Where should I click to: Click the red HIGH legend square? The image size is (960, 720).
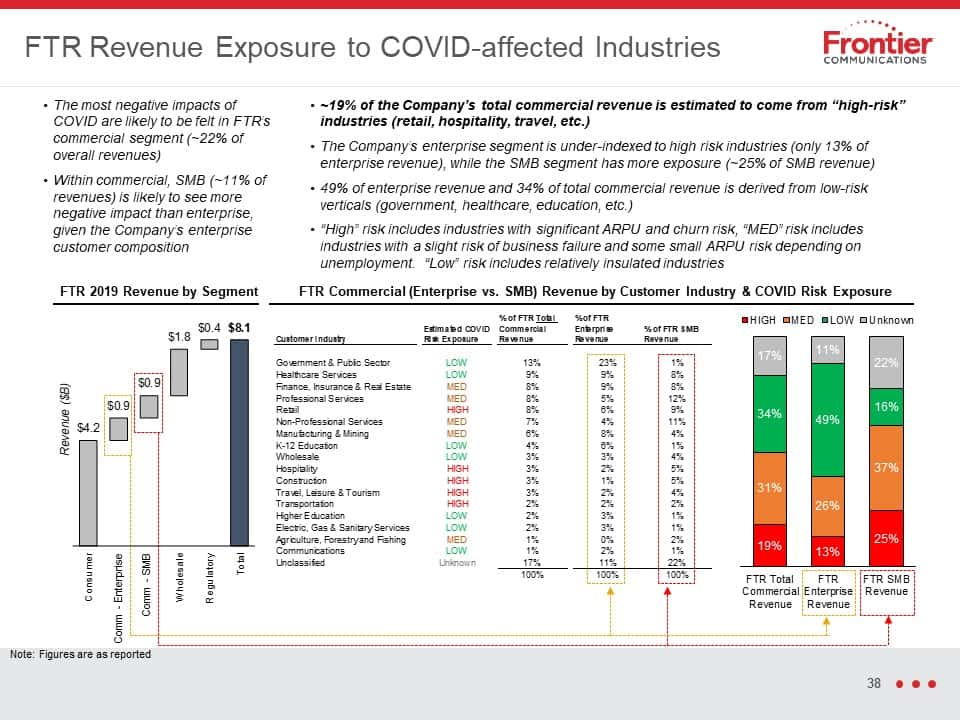pos(745,320)
